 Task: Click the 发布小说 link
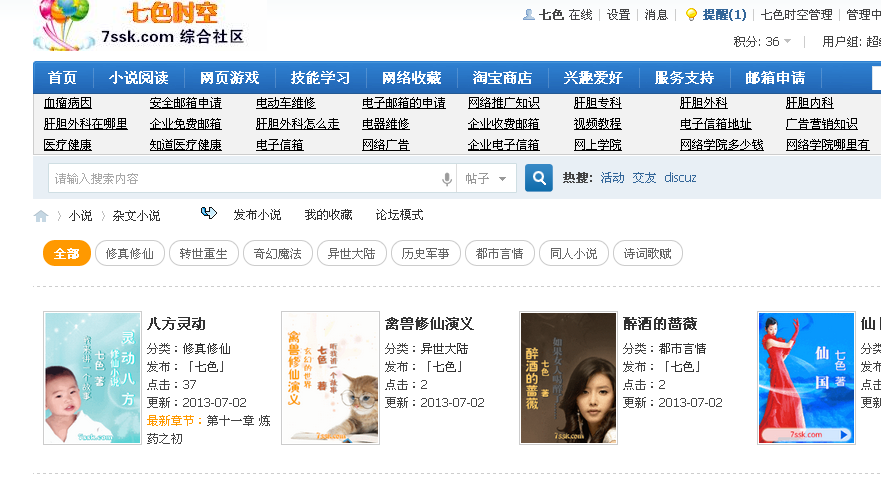click(x=257, y=215)
